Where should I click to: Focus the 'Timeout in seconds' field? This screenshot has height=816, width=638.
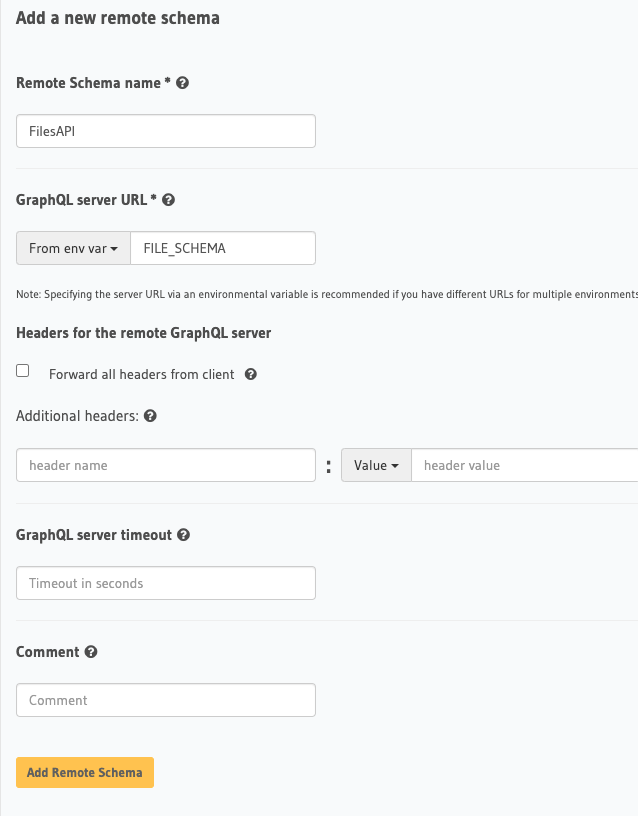point(166,583)
